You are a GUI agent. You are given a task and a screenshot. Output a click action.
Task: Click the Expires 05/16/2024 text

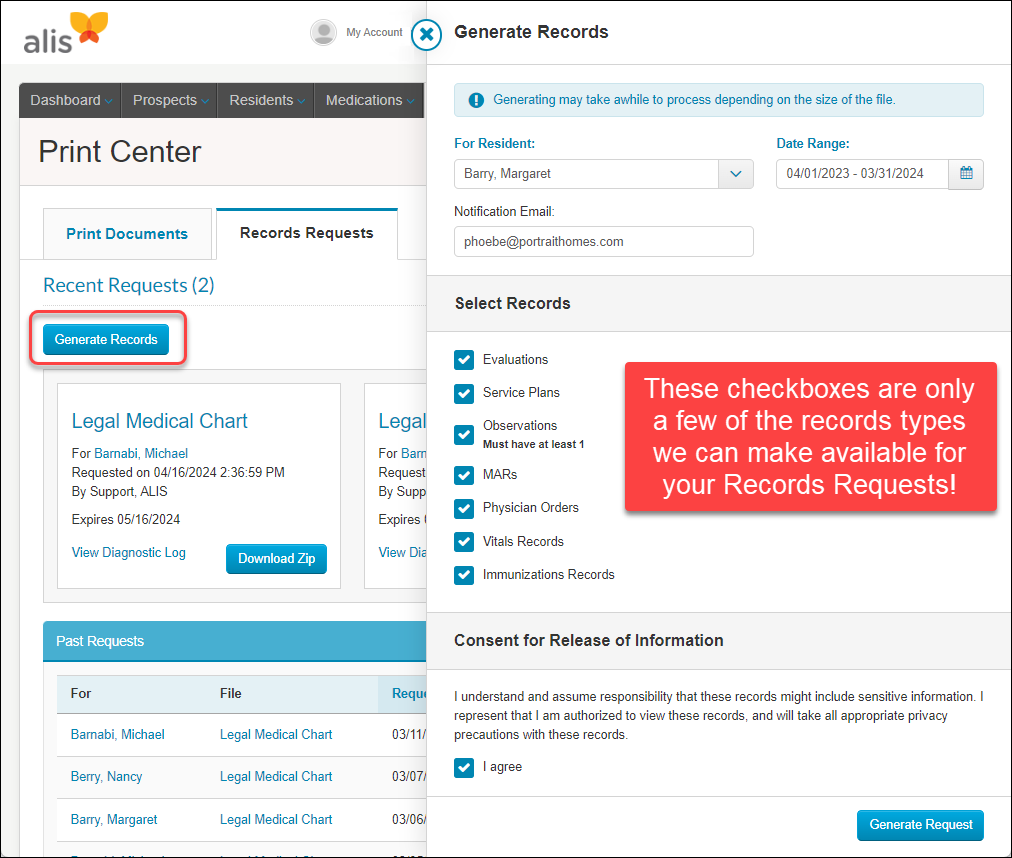126,520
